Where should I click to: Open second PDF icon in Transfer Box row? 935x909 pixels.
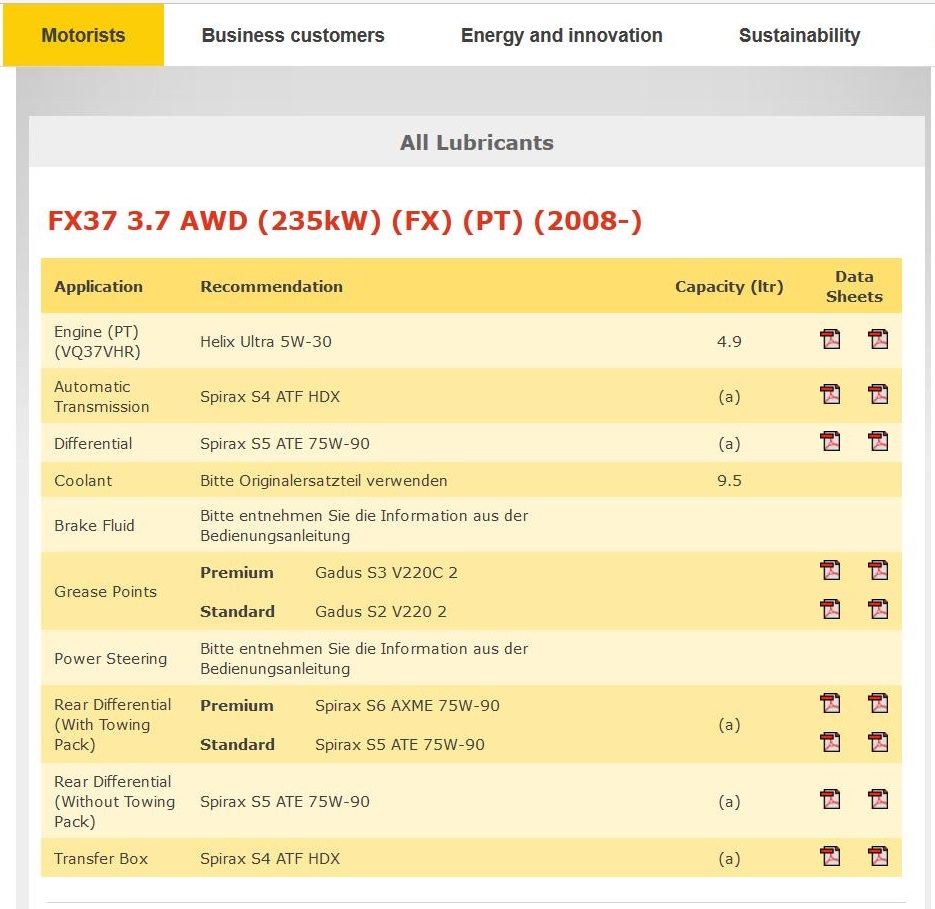878,857
